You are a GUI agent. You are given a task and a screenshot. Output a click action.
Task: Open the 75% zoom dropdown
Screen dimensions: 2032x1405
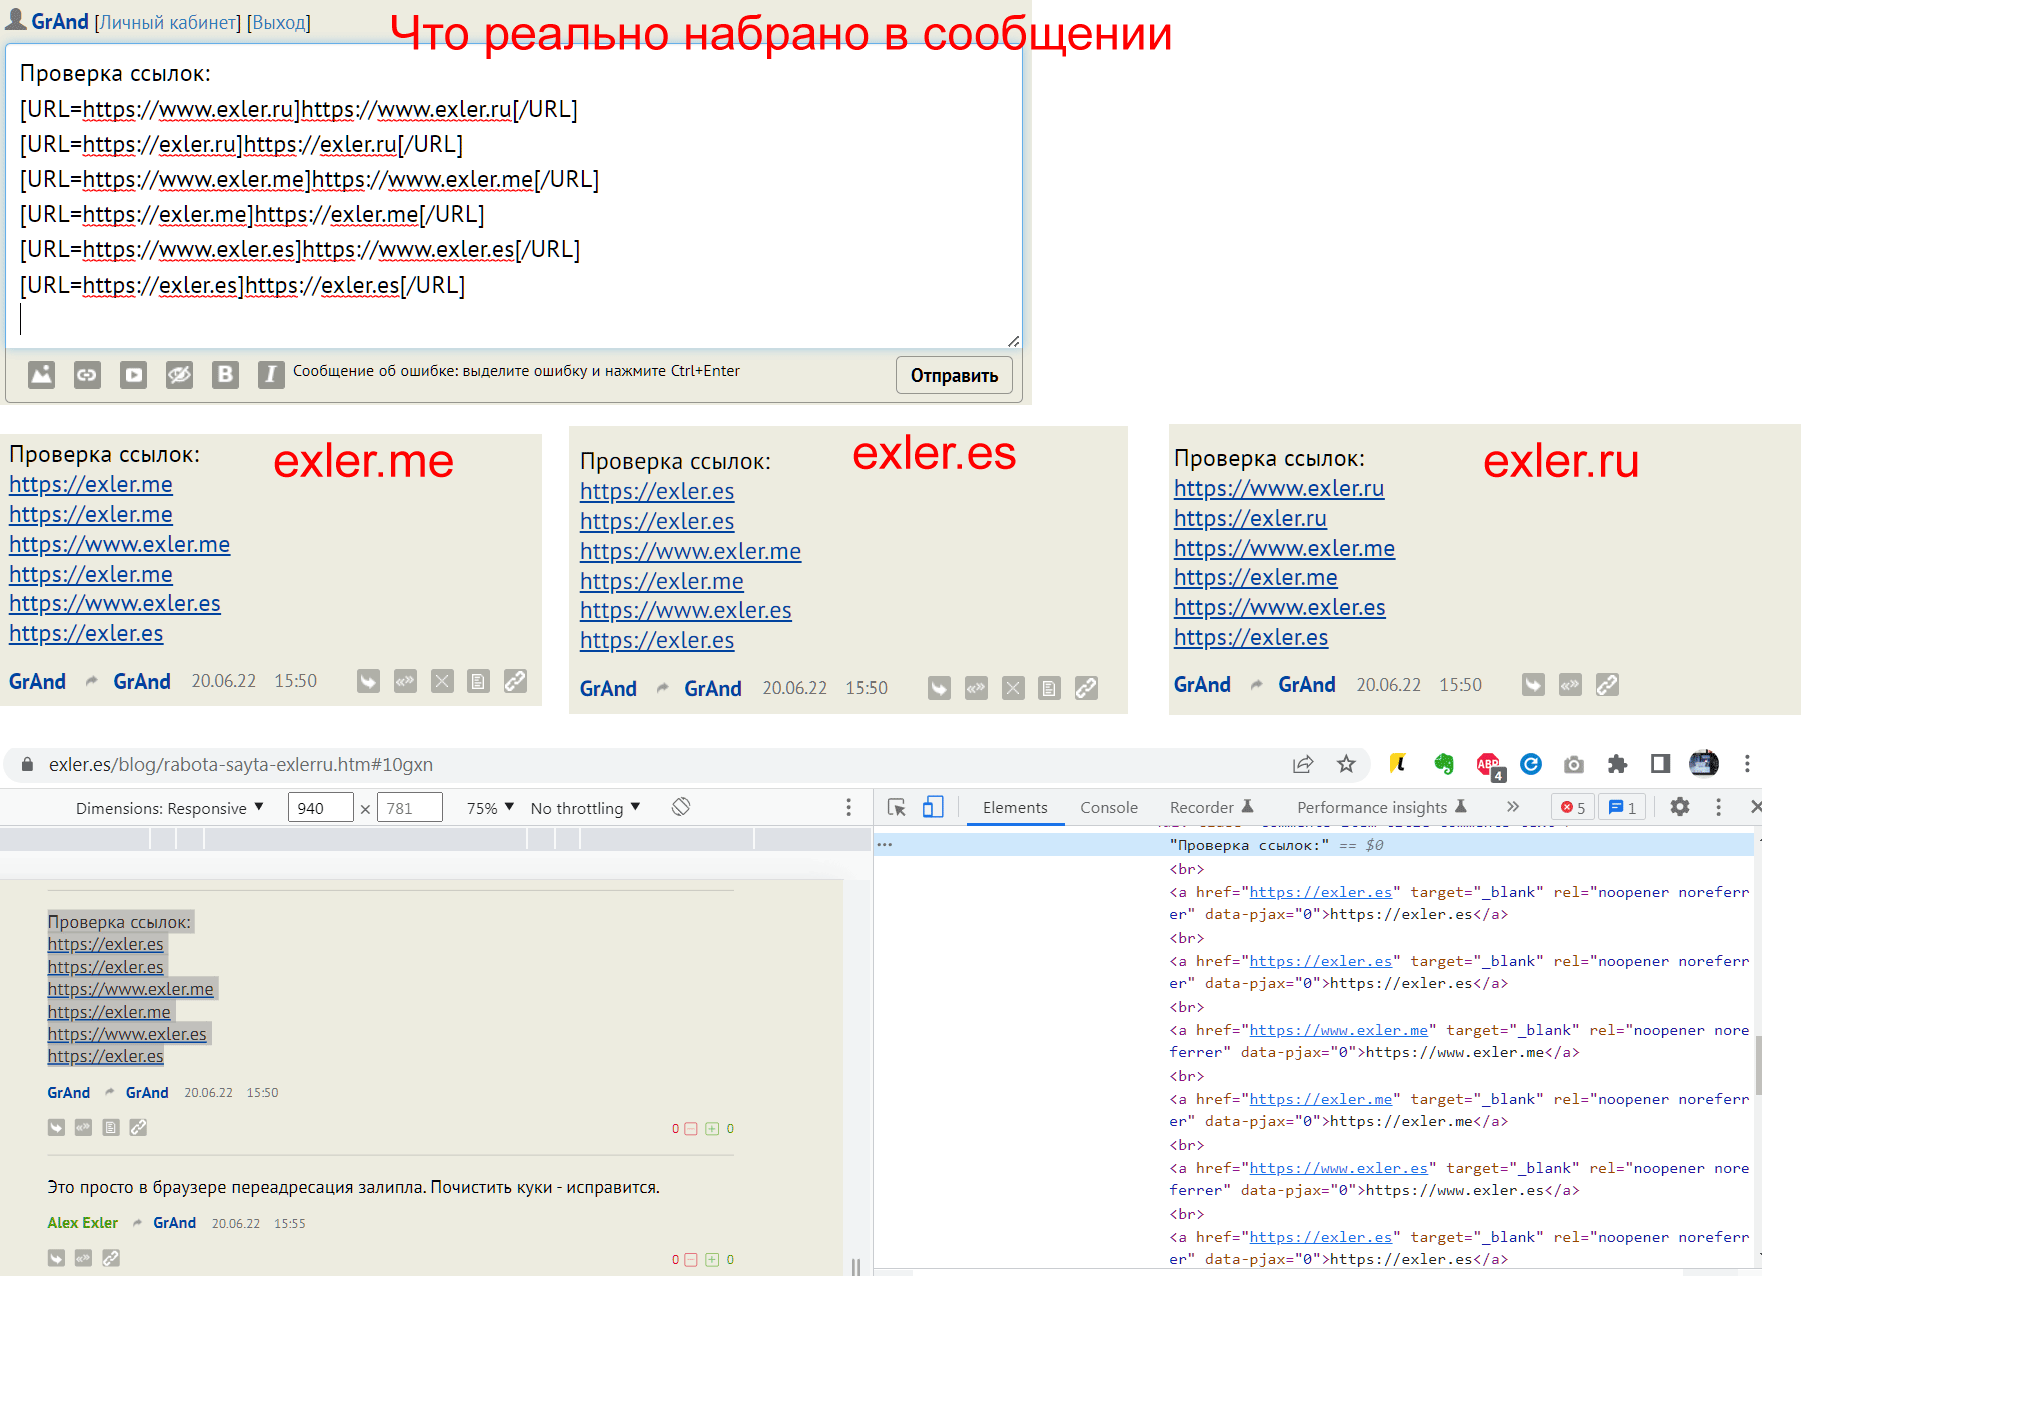pyautogui.click(x=490, y=808)
